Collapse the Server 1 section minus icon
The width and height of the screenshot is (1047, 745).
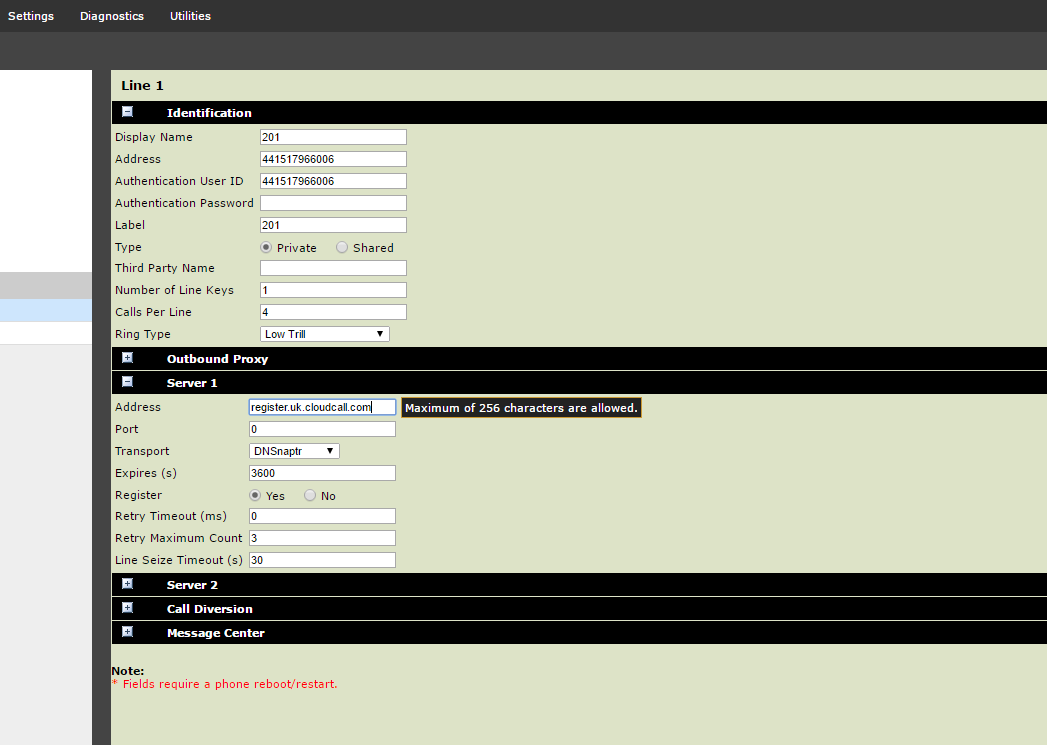click(x=128, y=382)
